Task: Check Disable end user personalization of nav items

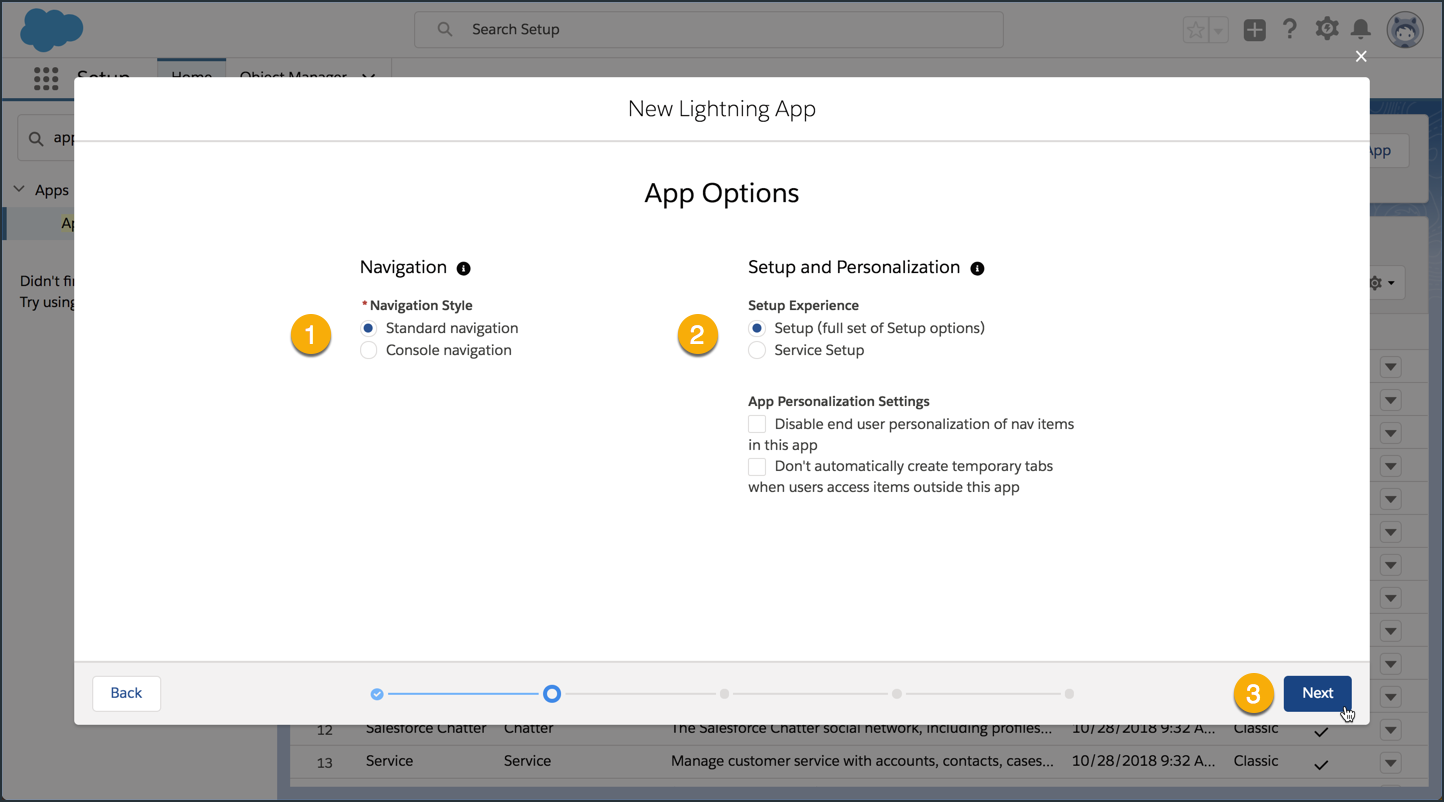Action: 757,424
